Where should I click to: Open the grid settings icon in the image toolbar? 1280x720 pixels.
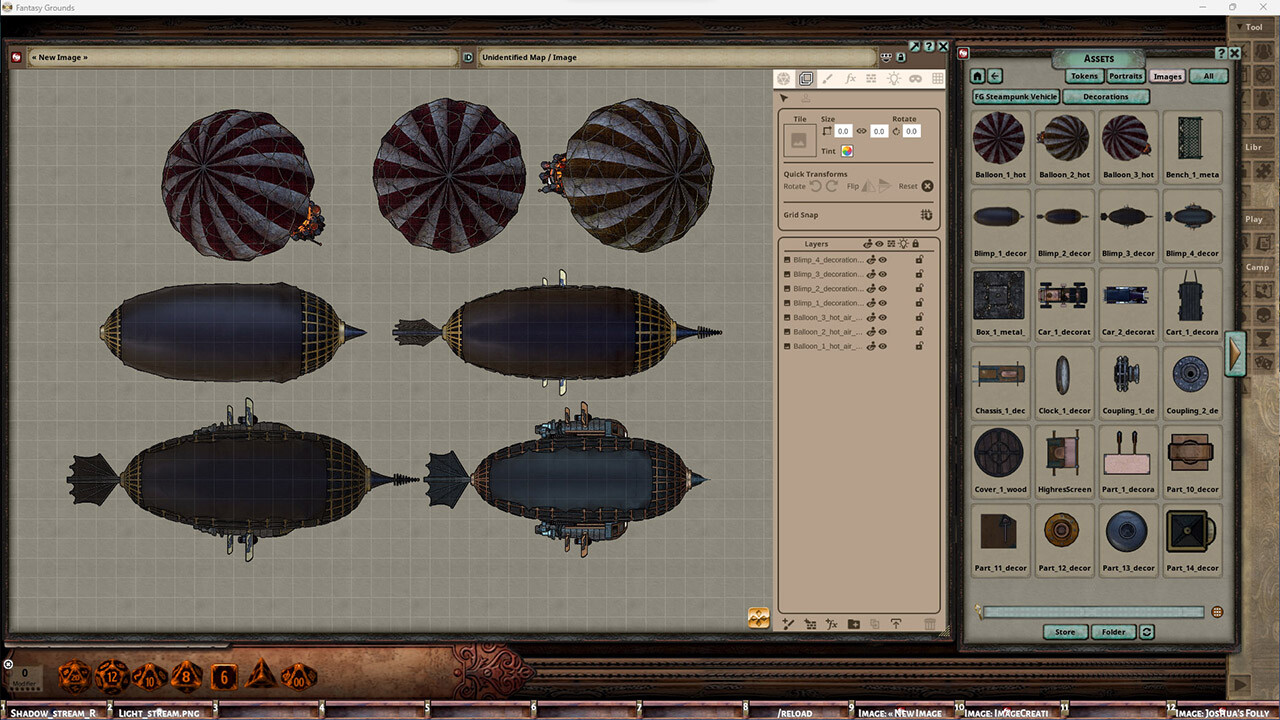pos(936,78)
